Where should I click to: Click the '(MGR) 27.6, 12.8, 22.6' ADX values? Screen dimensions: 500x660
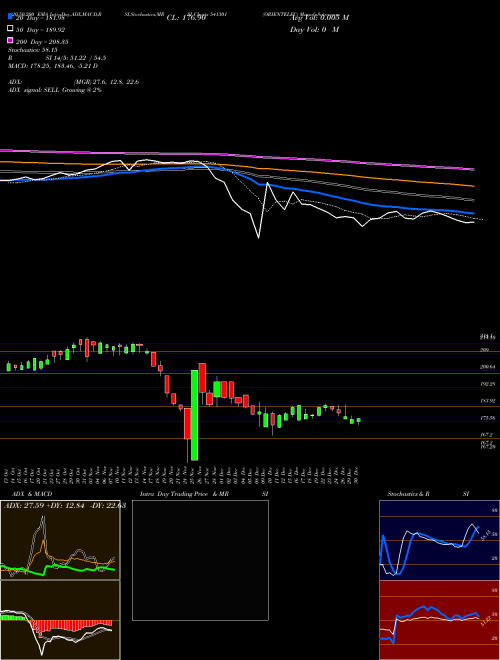106,82
